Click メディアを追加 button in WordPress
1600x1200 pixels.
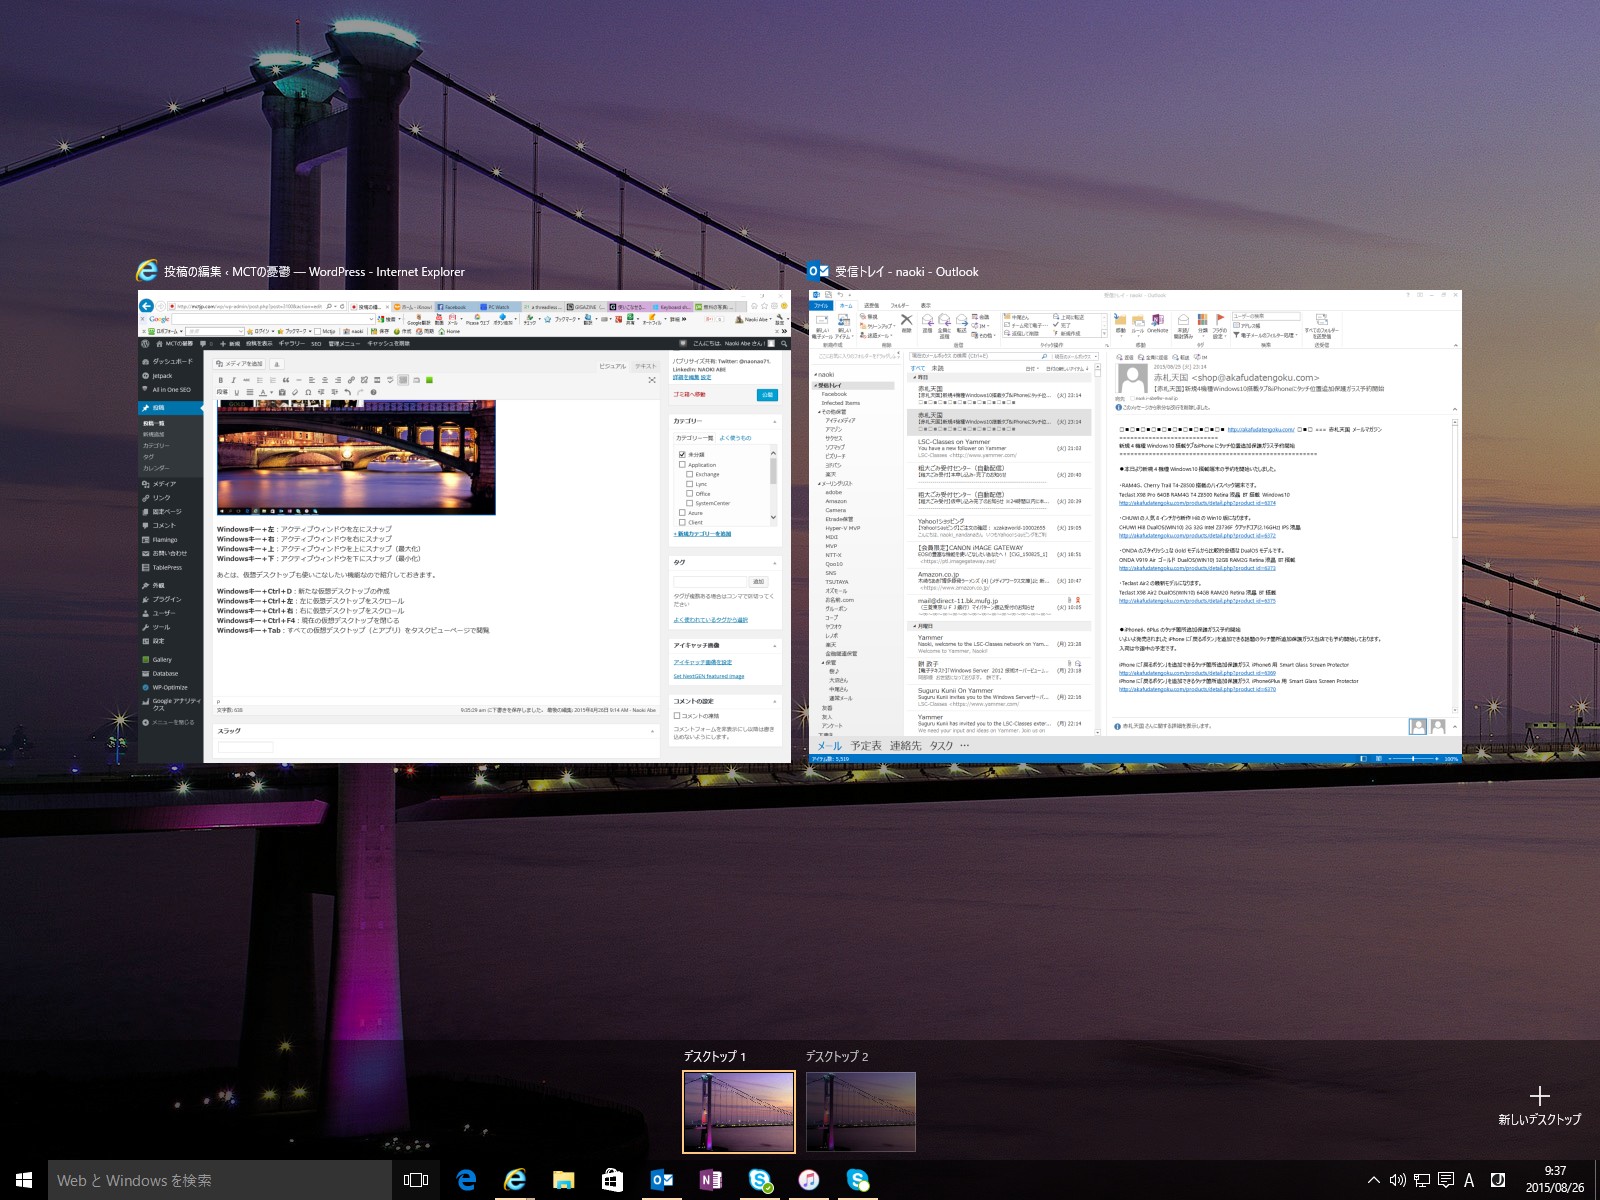(x=241, y=364)
